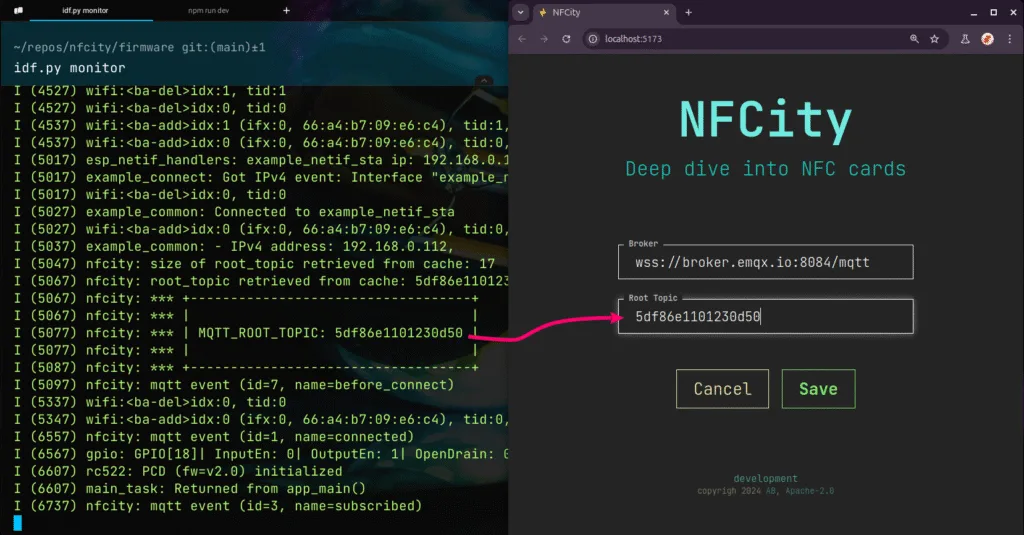Click the 'gpio: GPIO[18]' log line
Image resolution: width=1024 pixels, height=535 pixels.
[x=261, y=454]
